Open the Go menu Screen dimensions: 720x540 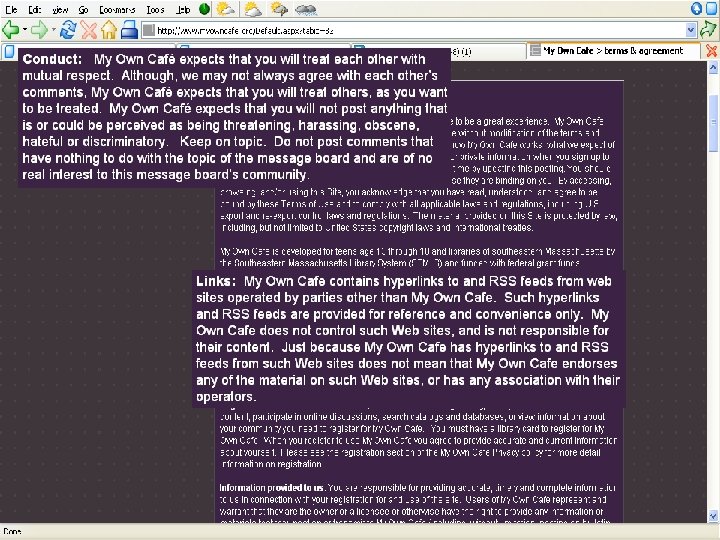(83, 9)
